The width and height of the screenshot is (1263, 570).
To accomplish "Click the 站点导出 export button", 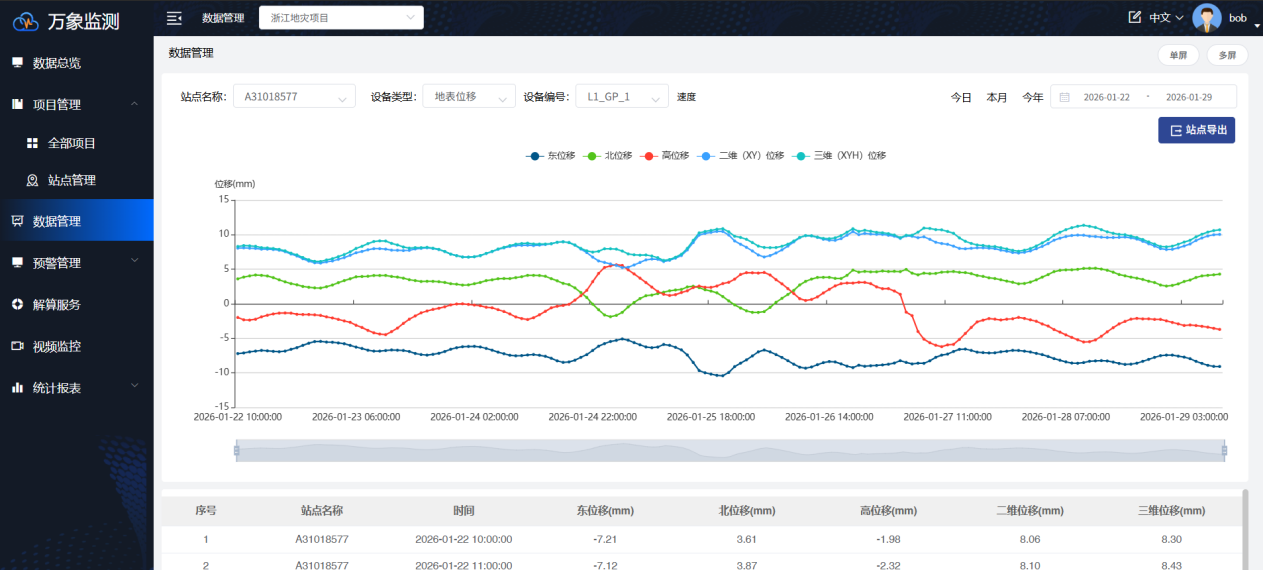I will (1196, 131).
